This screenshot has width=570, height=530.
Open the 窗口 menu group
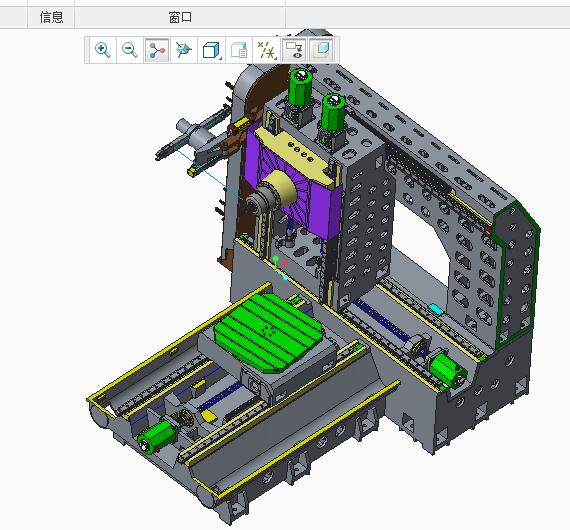tap(180, 17)
